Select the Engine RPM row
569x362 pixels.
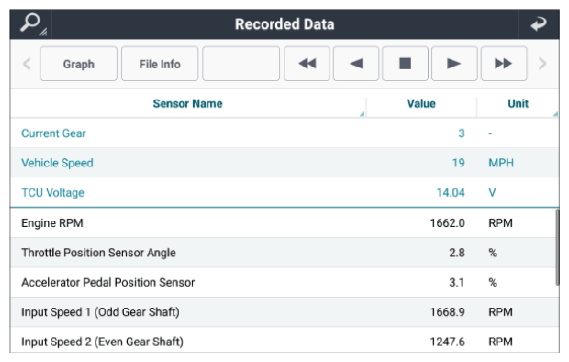tap(283, 223)
